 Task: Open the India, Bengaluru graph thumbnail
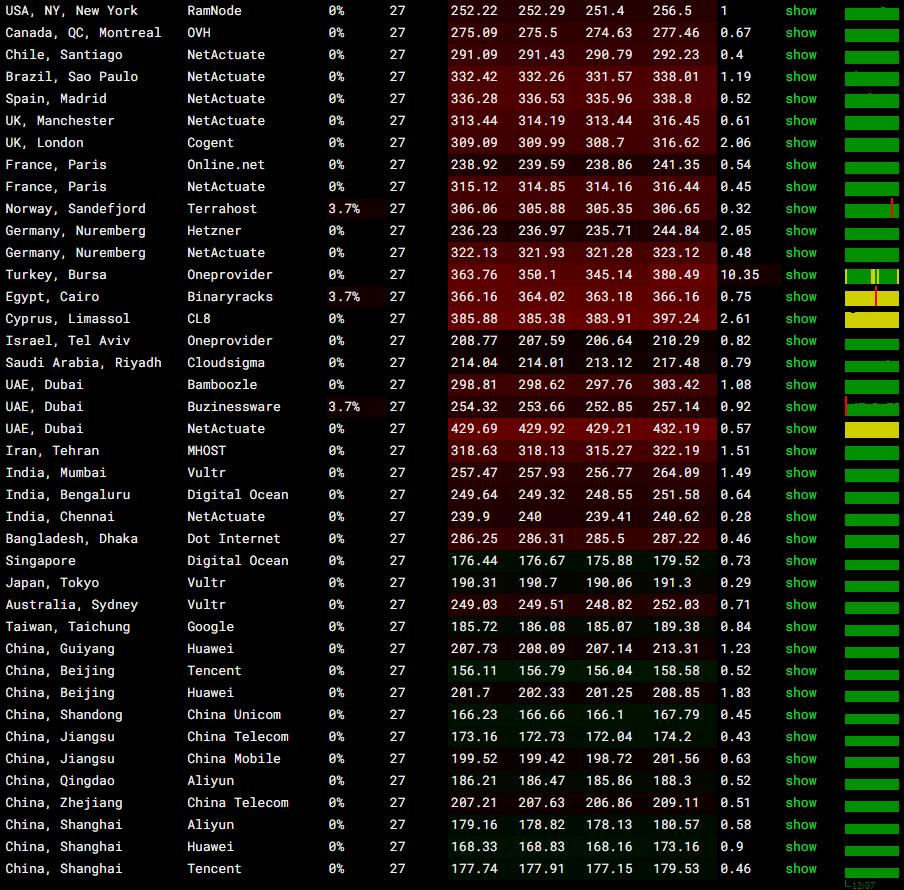(x=872, y=497)
